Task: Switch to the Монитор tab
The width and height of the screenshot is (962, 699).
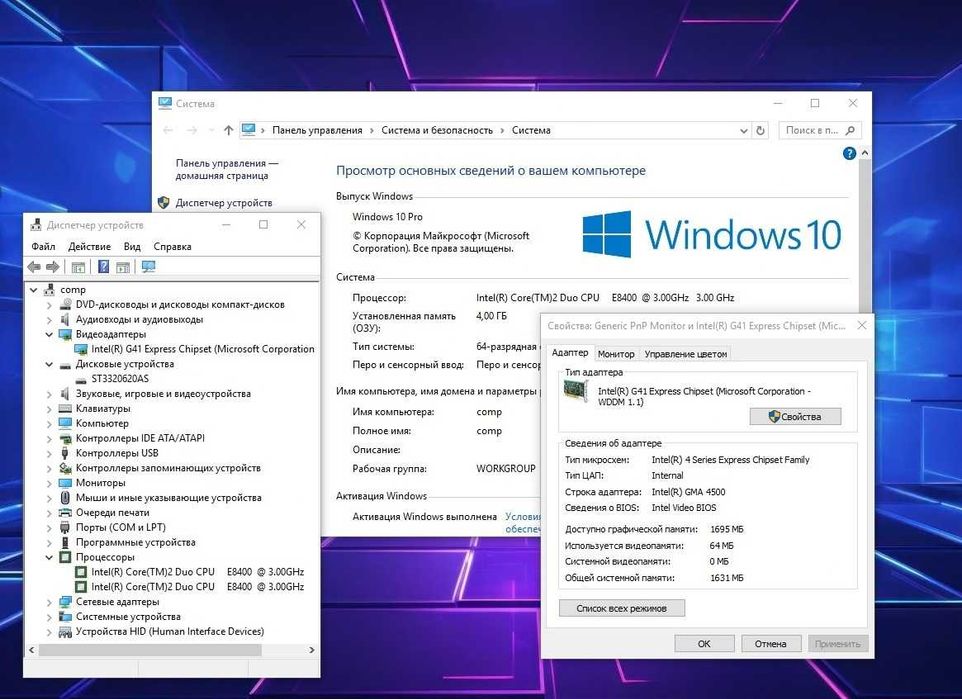Action: [616, 354]
